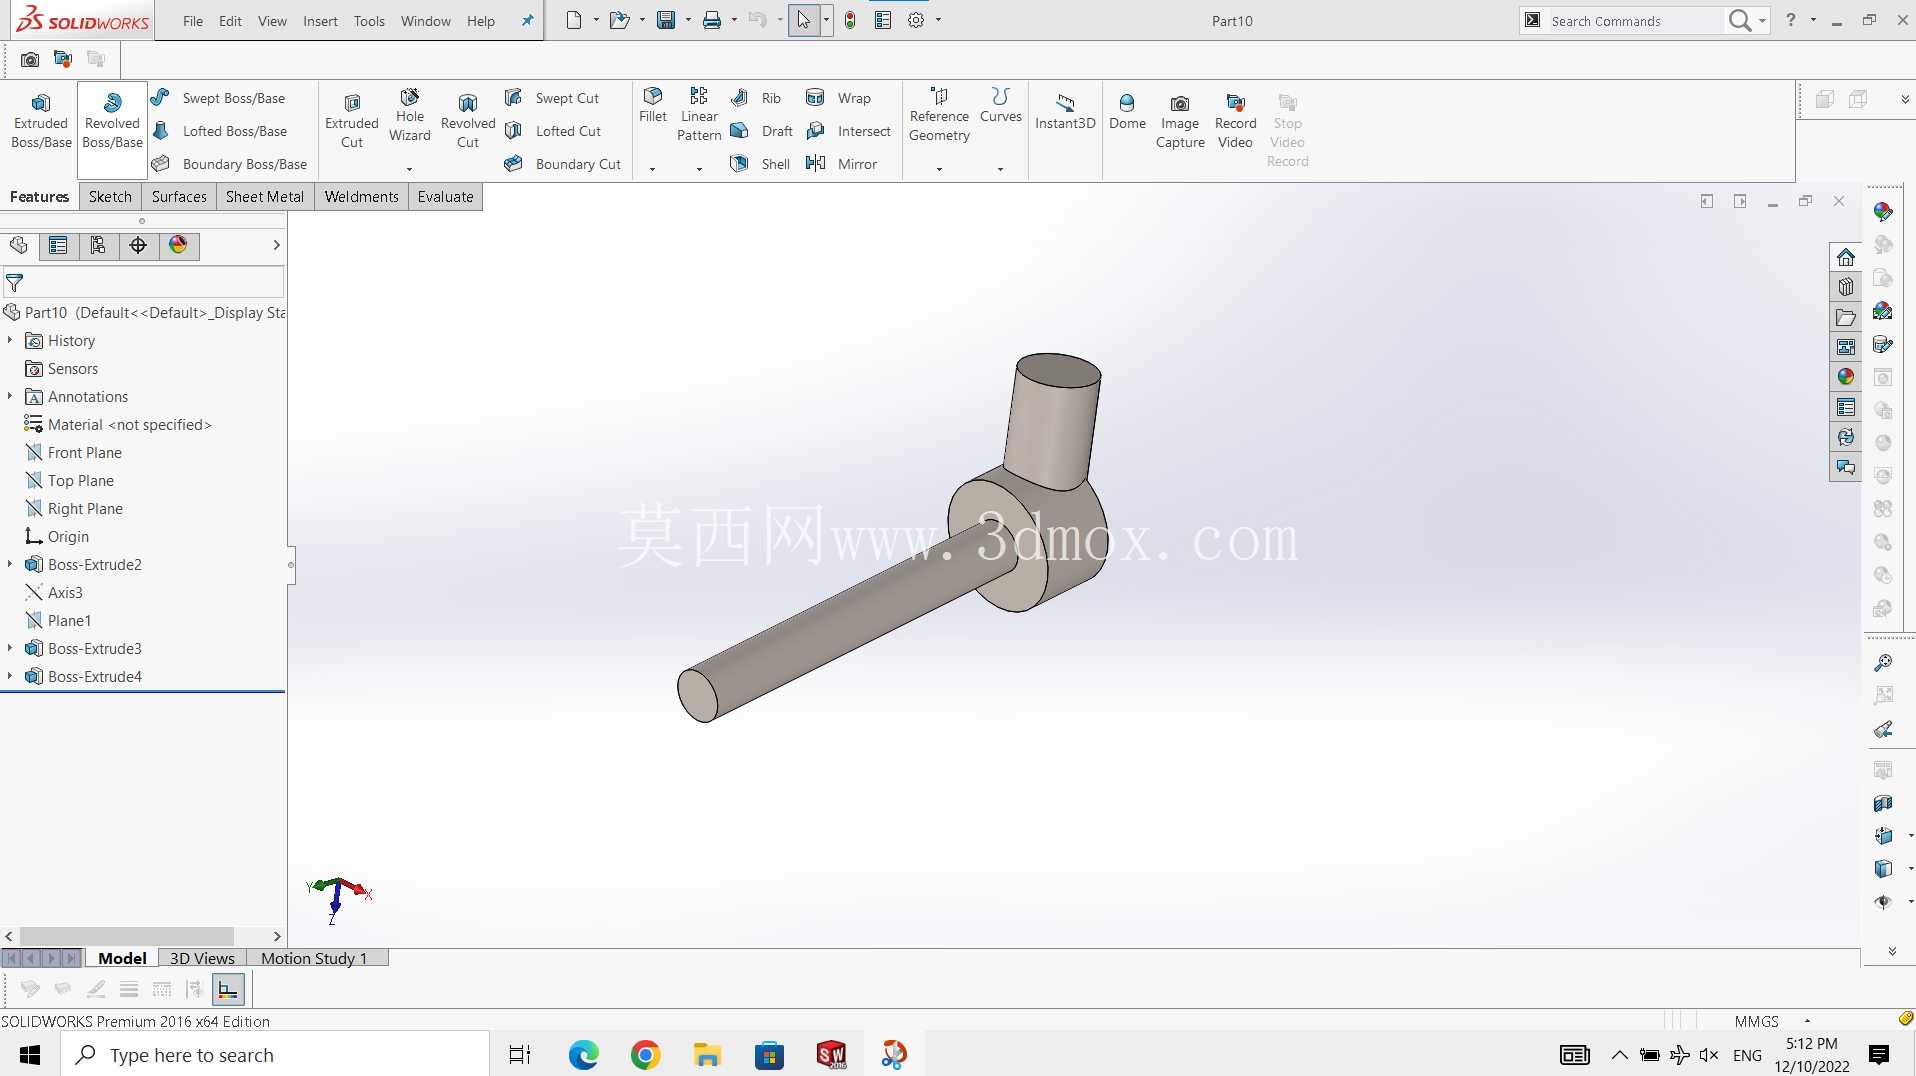The height and width of the screenshot is (1076, 1916).
Task: Open the Hole Wizard dropdown arrow
Action: coord(410,169)
